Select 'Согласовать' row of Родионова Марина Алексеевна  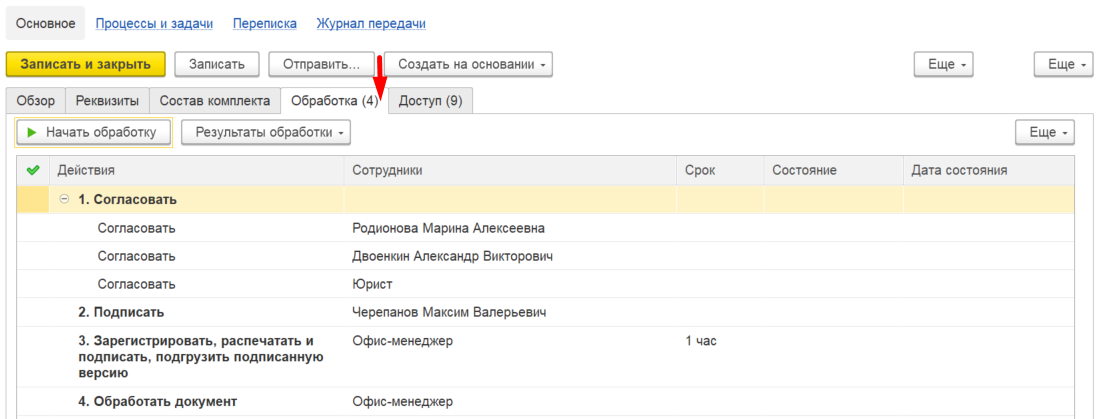click(x=545, y=228)
